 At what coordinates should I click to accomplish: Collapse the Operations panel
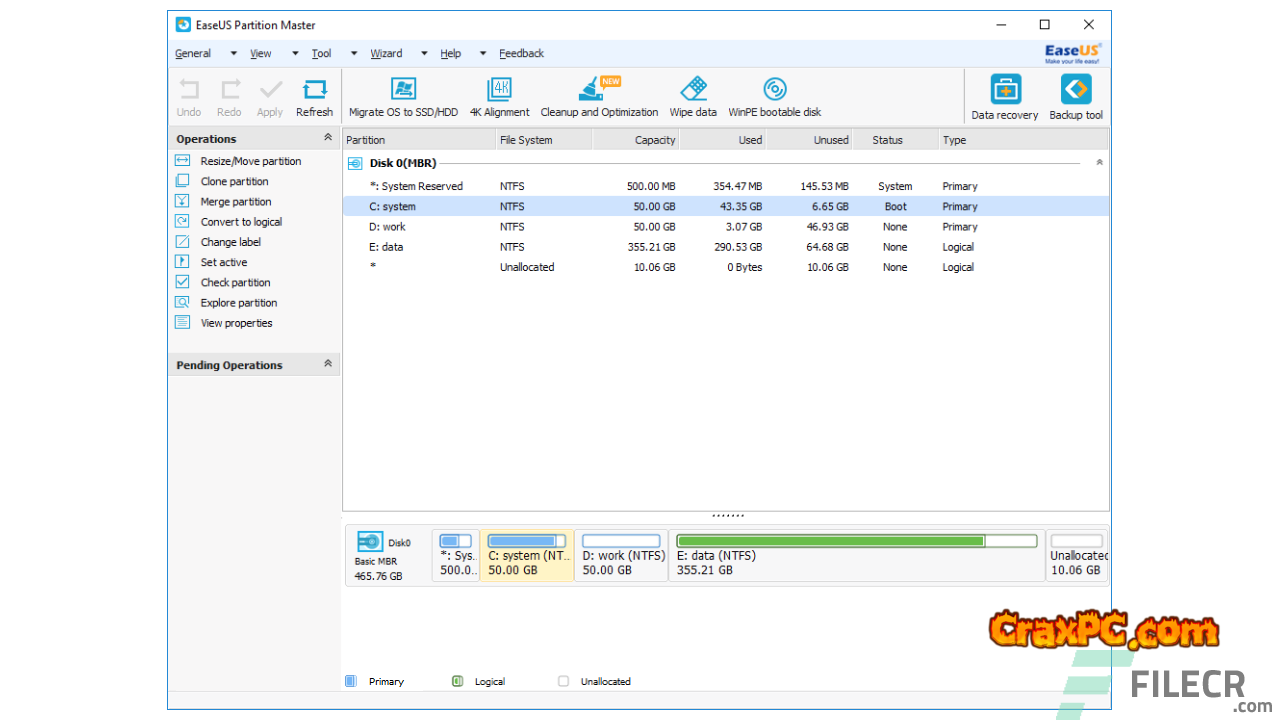pyautogui.click(x=327, y=138)
